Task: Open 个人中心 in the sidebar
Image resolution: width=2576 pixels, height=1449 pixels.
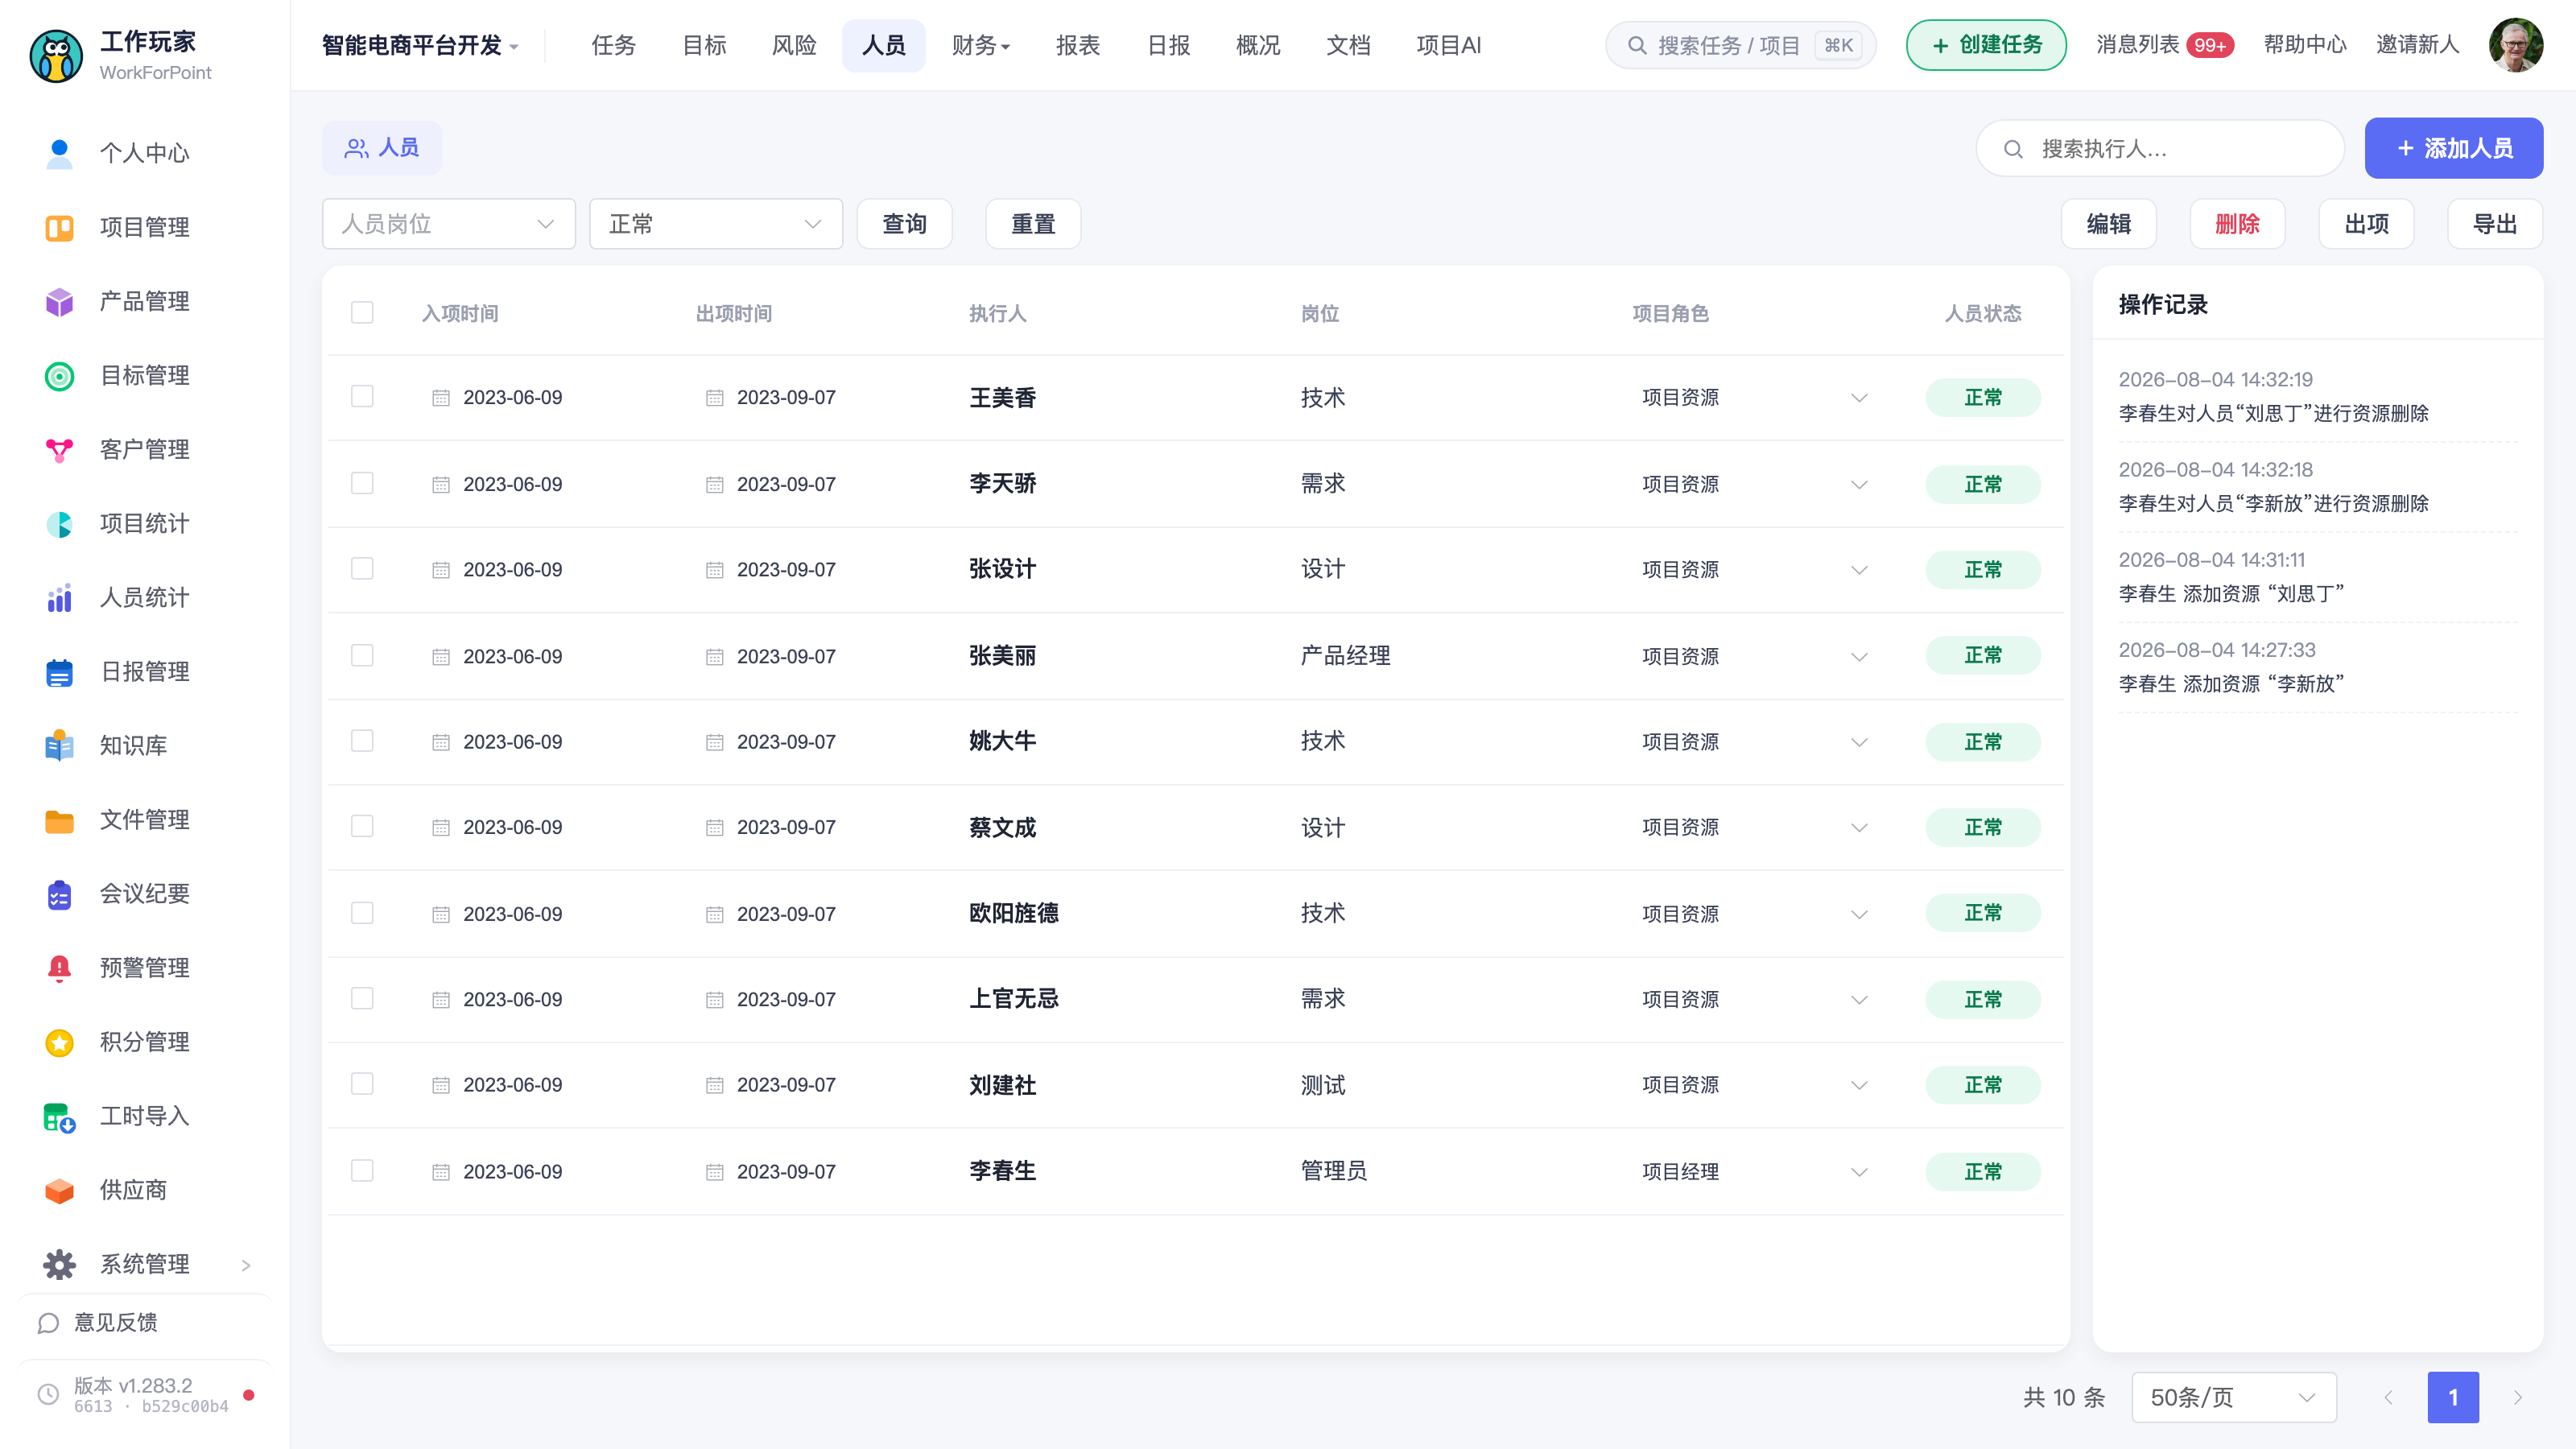Action: point(145,153)
